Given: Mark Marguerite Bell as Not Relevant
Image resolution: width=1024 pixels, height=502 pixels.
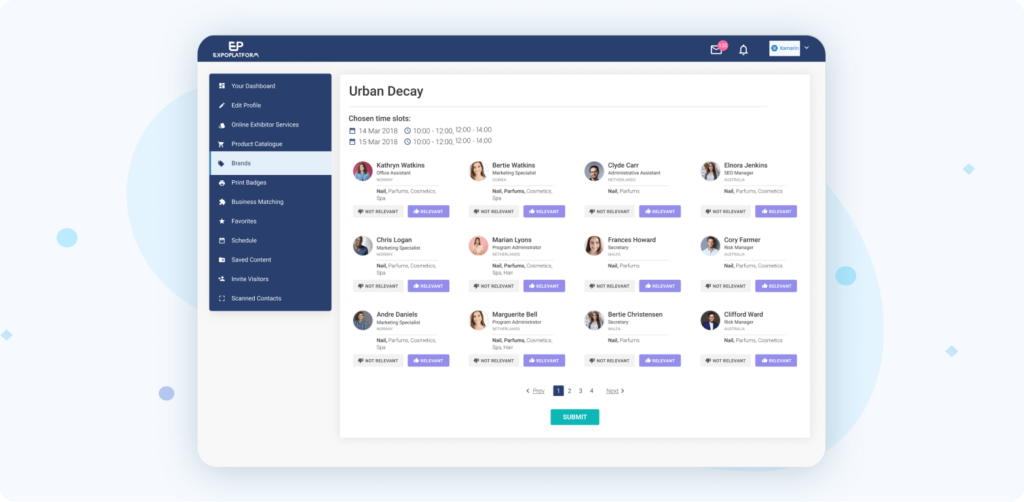Looking at the screenshot, I should point(494,360).
